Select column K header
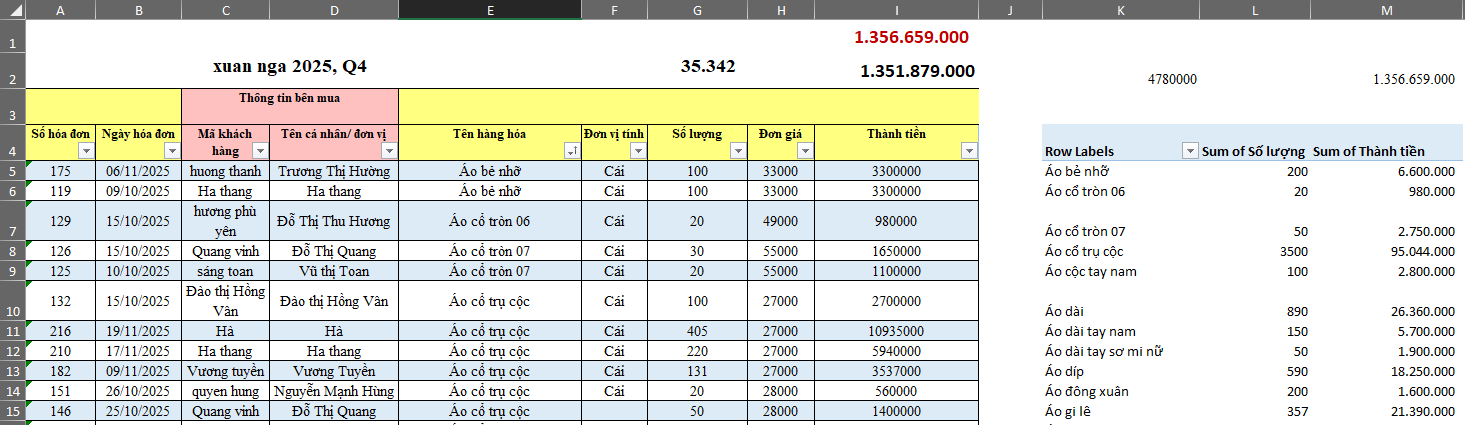Image resolution: width=1465 pixels, height=425 pixels. point(1120,10)
